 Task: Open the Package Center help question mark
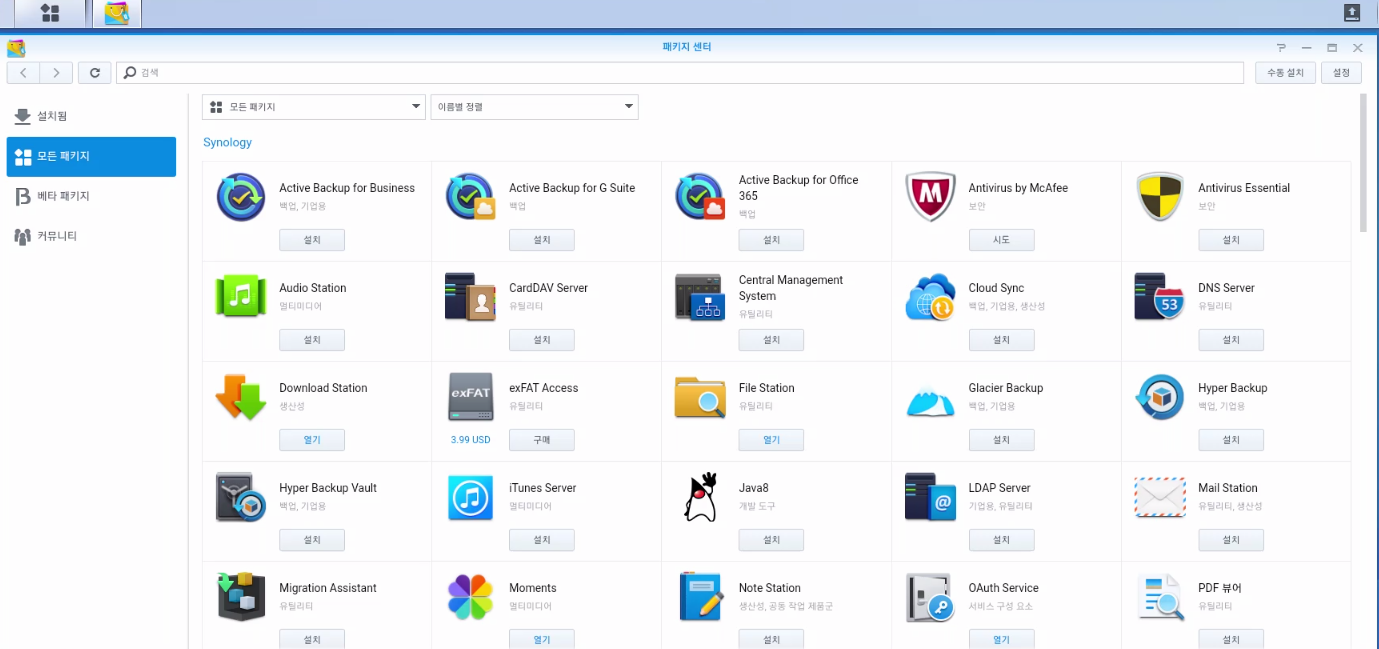1281,47
